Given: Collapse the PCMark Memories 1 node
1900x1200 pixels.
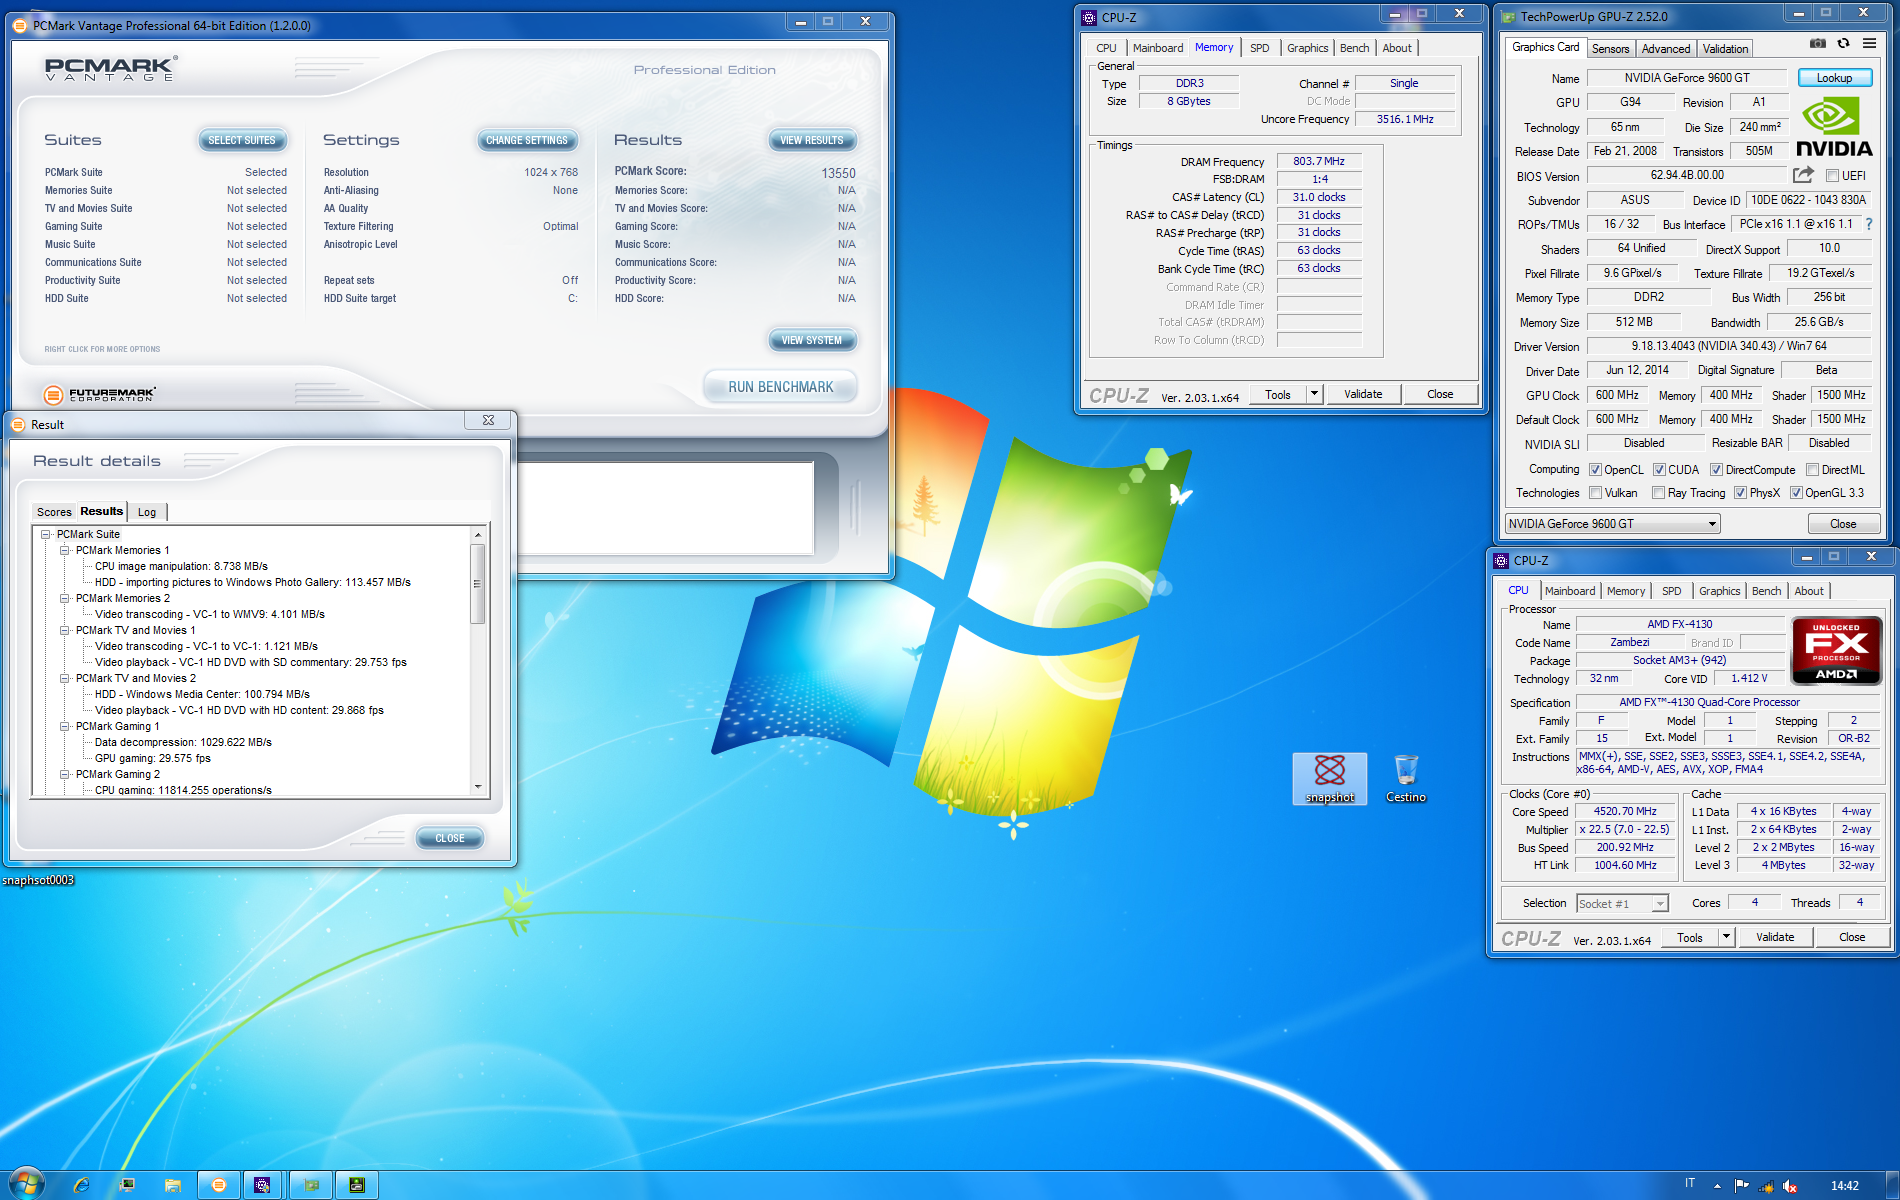Looking at the screenshot, I should [x=65, y=550].
